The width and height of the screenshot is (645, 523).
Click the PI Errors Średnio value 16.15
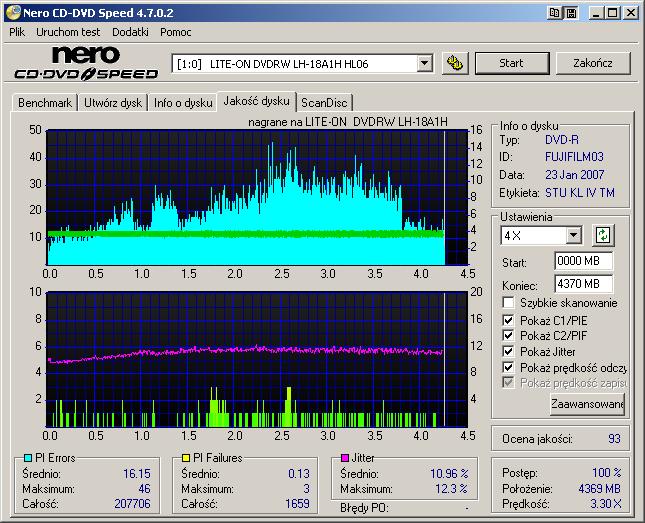coord(137,474)
